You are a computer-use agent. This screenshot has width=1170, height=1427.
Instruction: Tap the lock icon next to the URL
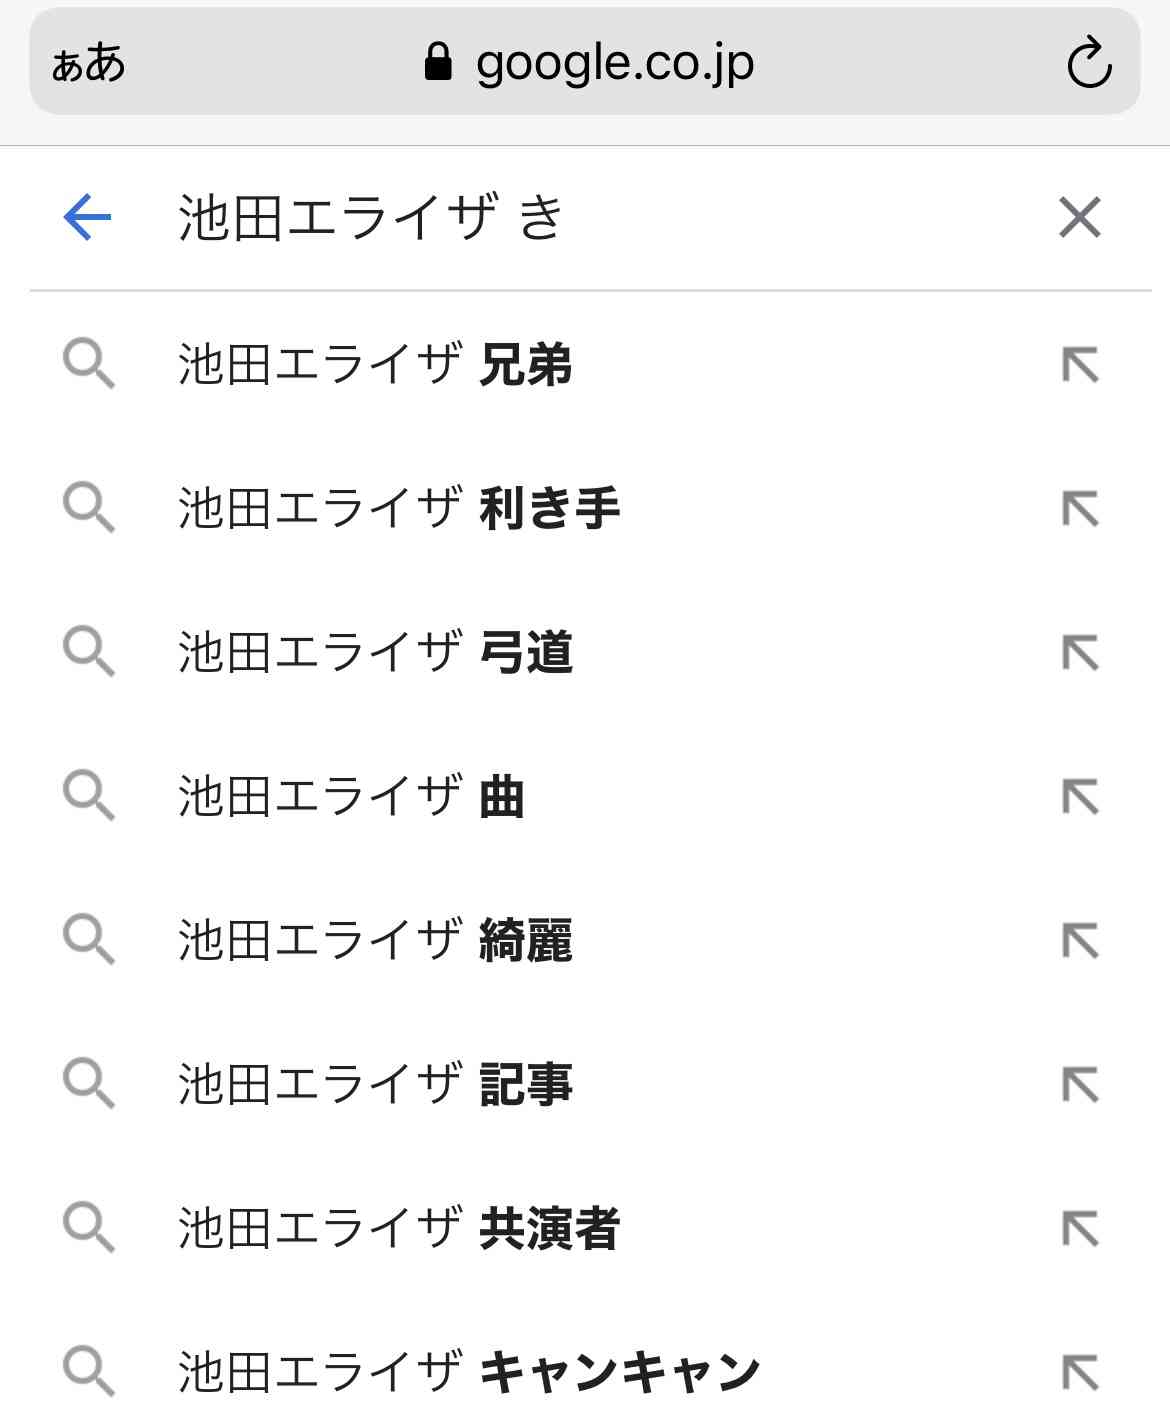438,62
